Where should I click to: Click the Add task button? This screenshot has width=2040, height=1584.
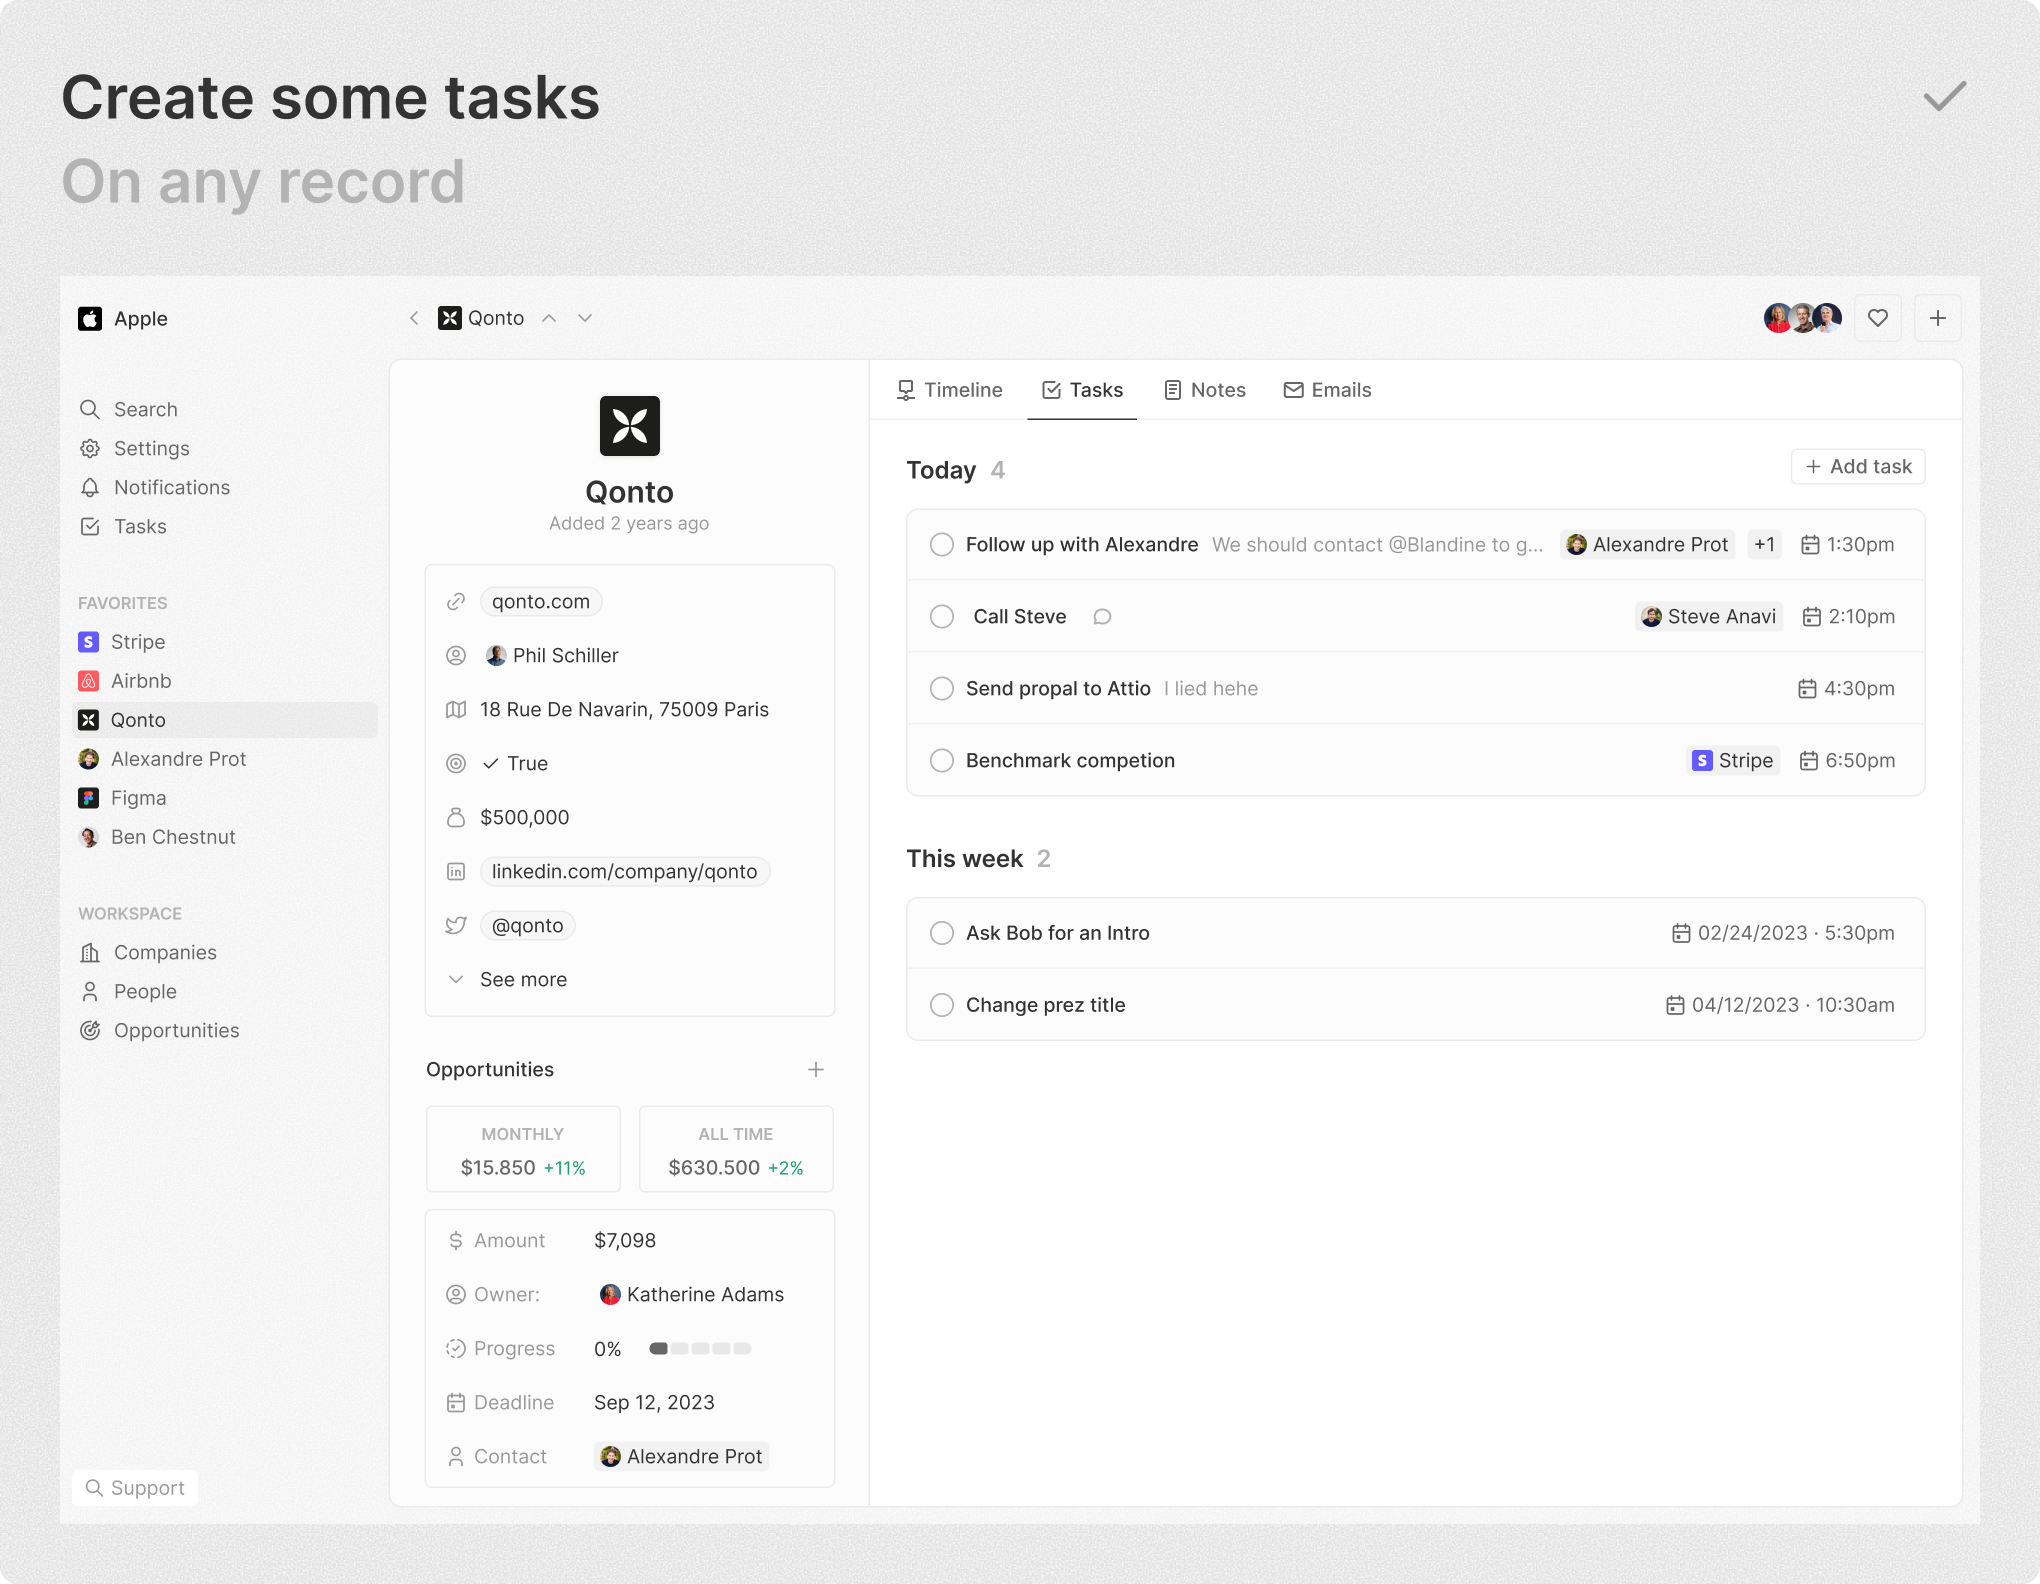click(x=1857, y=466)
